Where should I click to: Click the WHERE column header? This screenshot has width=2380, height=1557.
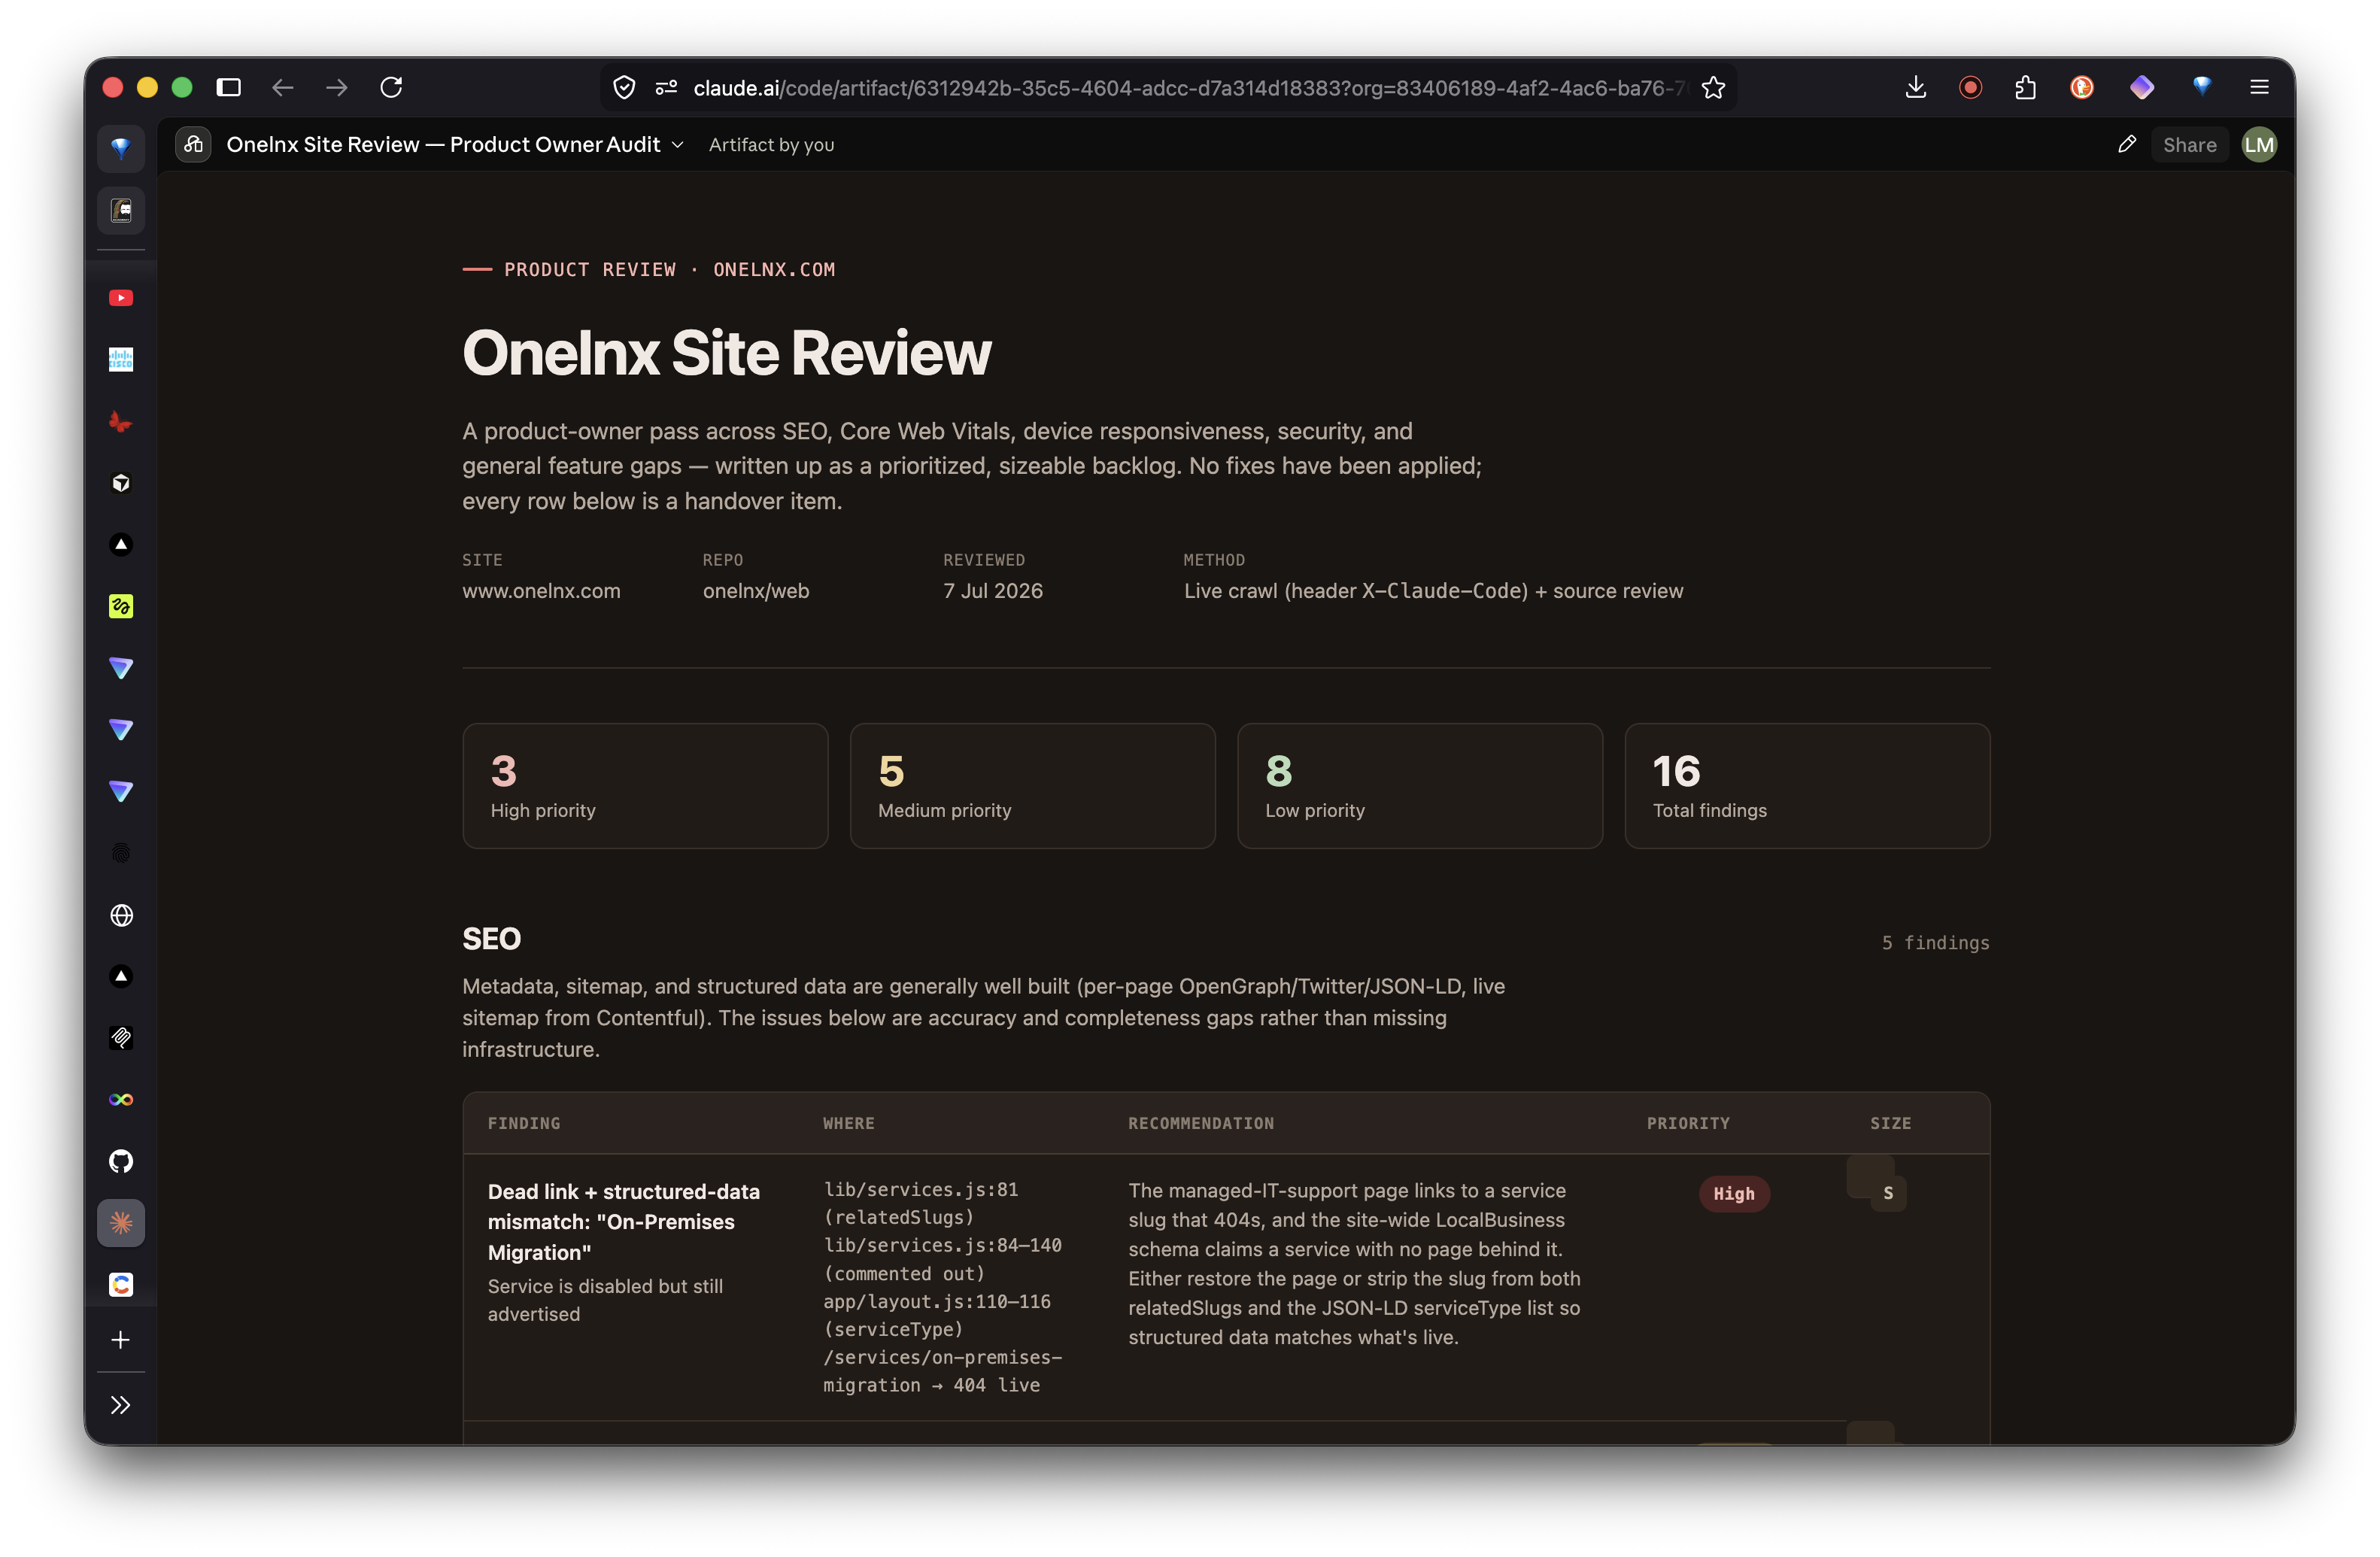[x=848, y=1123]
